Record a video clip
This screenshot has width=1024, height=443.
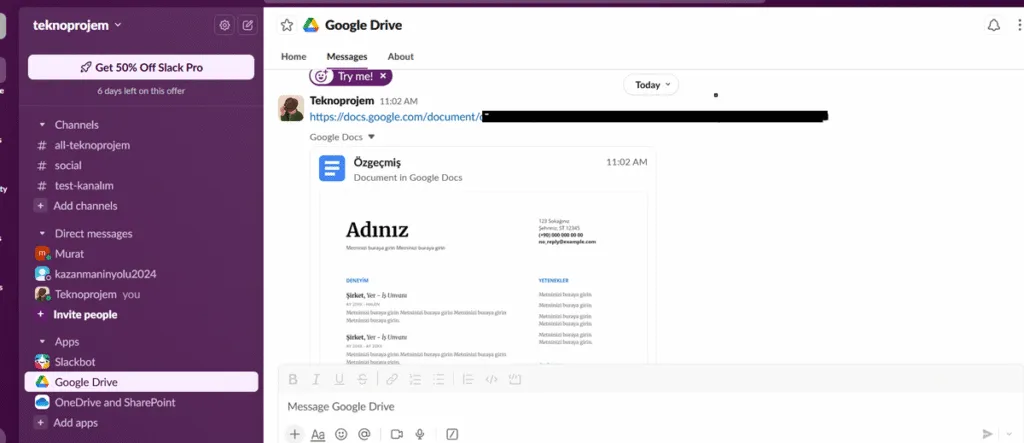396,434
